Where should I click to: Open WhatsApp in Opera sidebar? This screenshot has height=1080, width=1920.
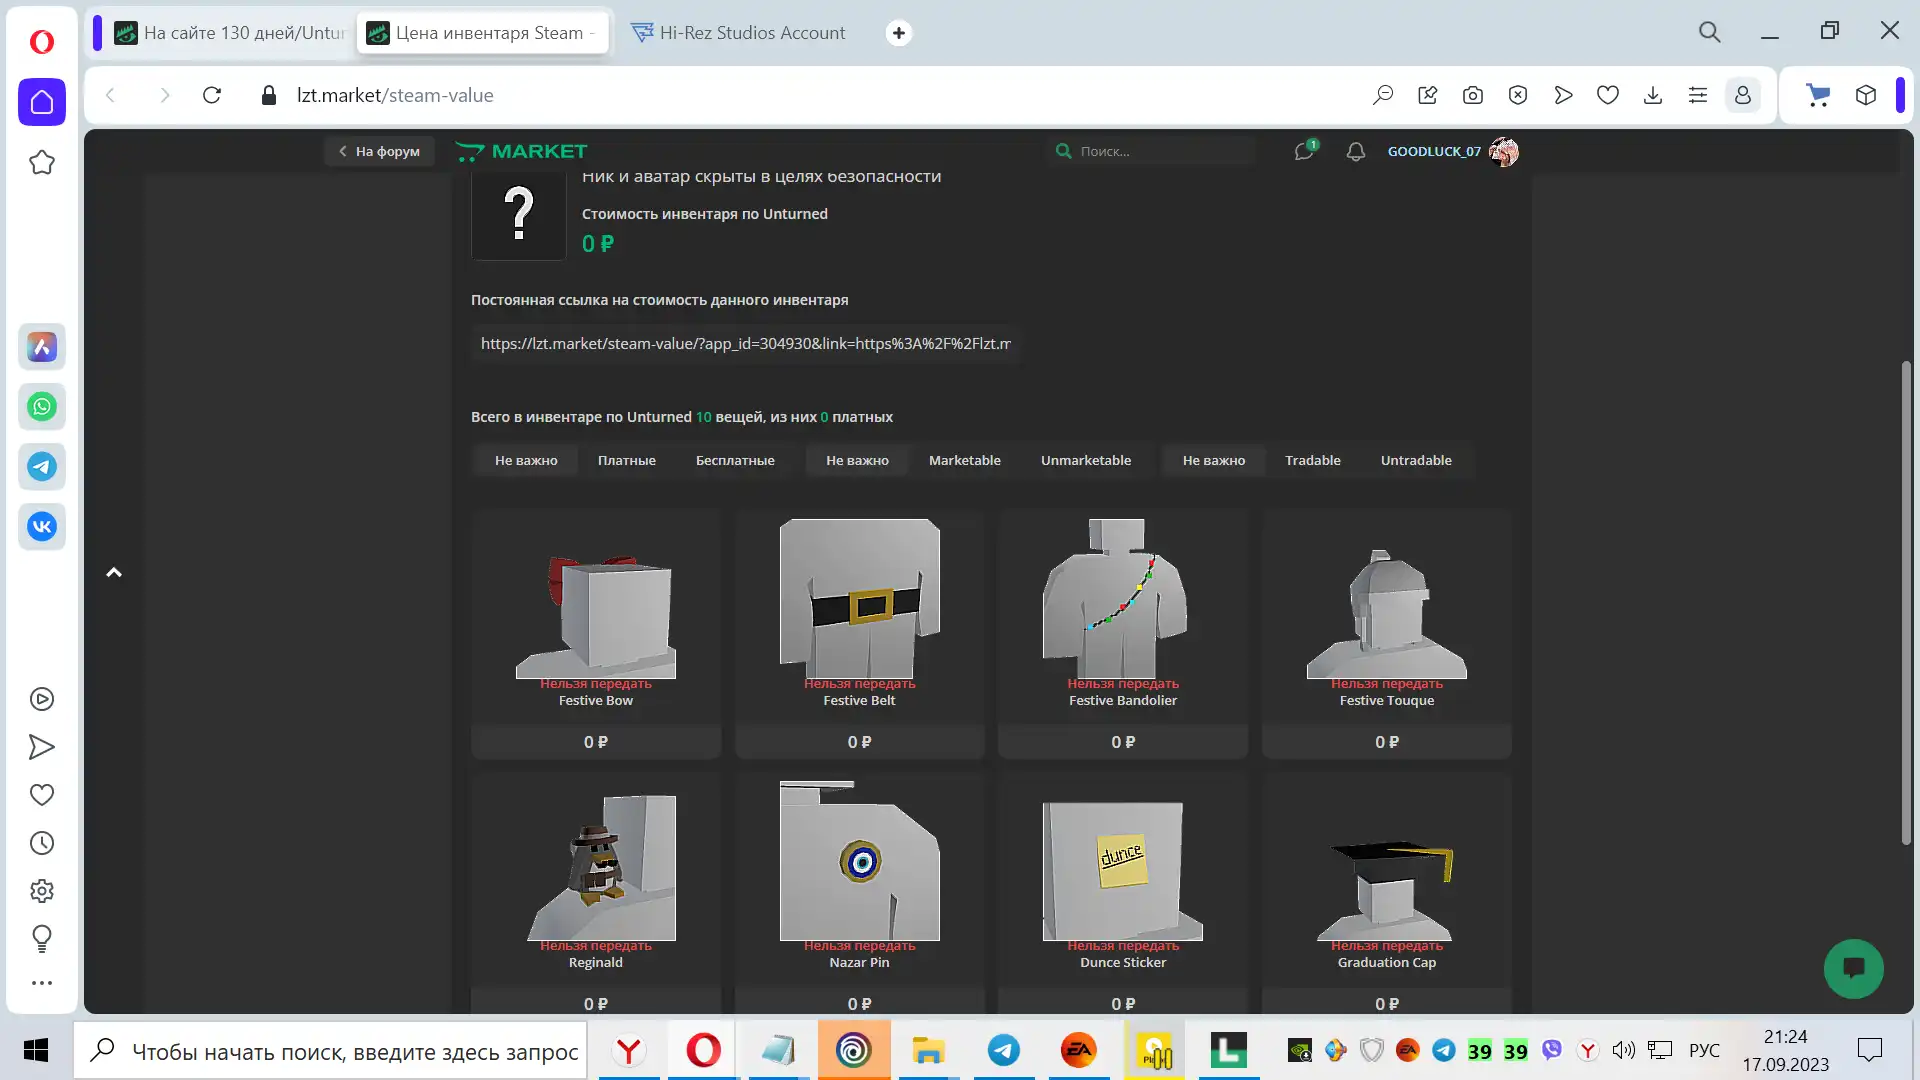[x=42, y=407]
